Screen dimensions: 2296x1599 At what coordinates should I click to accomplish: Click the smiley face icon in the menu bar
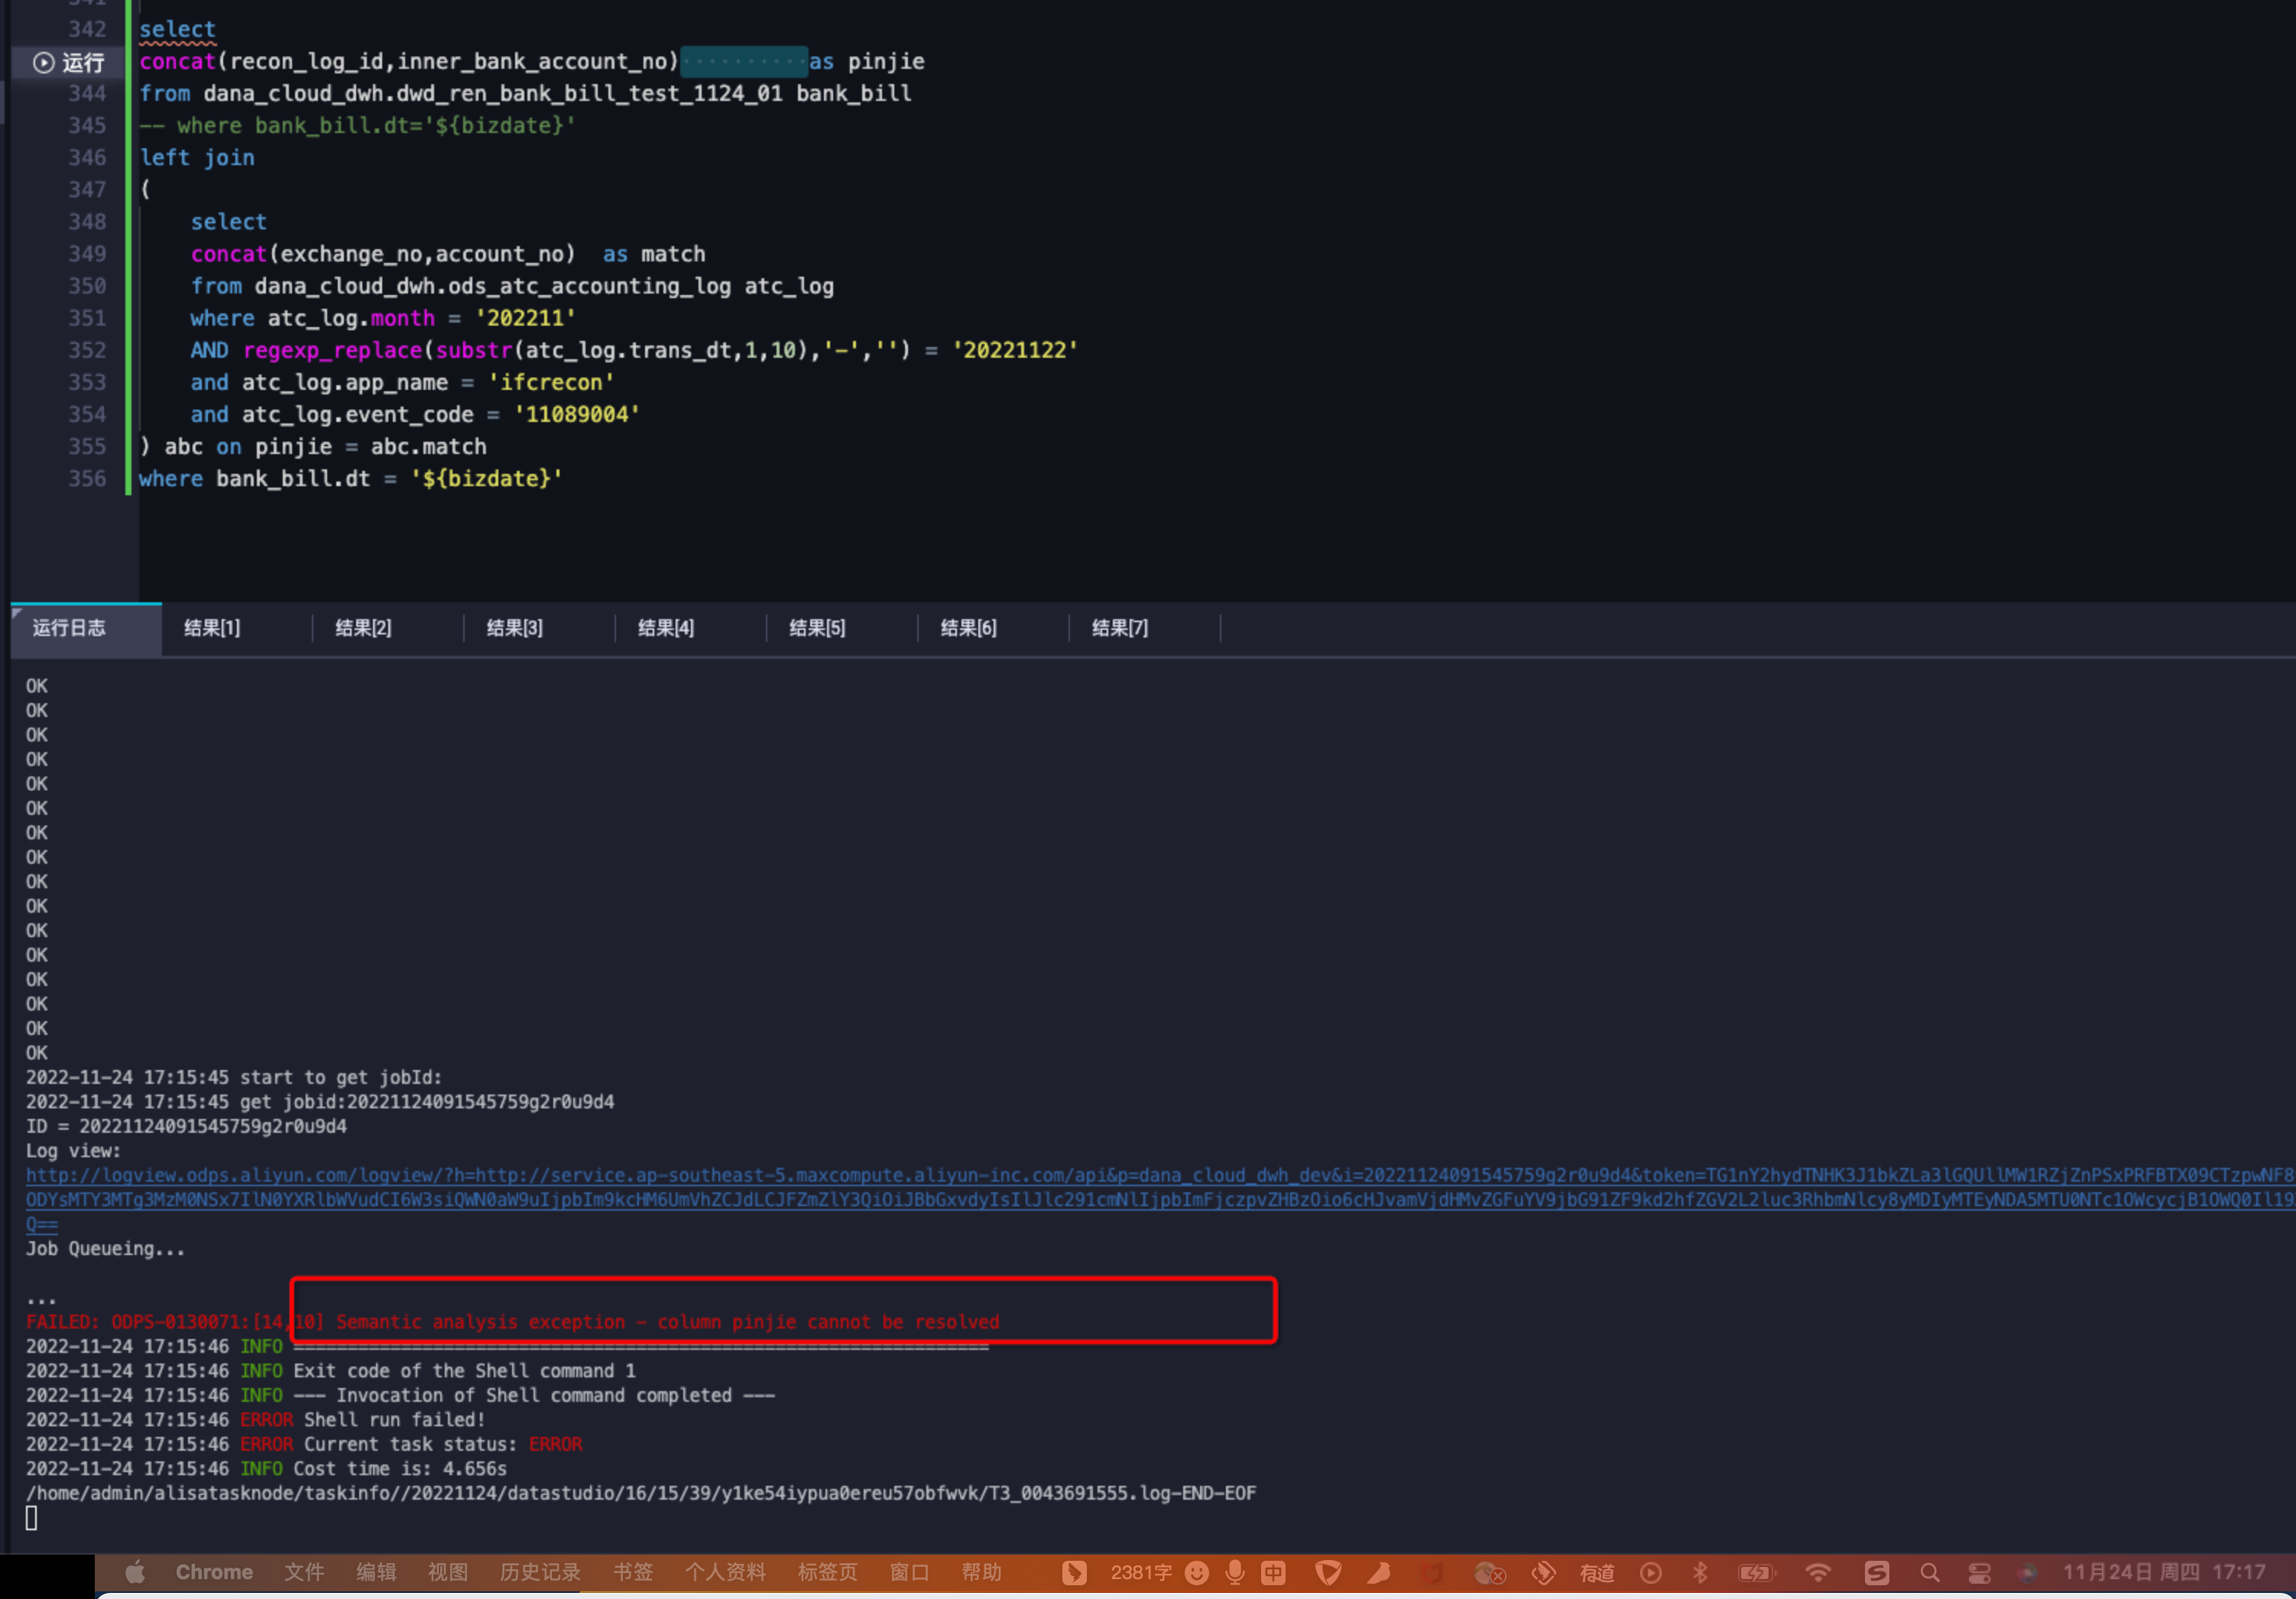click(x=1196, y=1572)
